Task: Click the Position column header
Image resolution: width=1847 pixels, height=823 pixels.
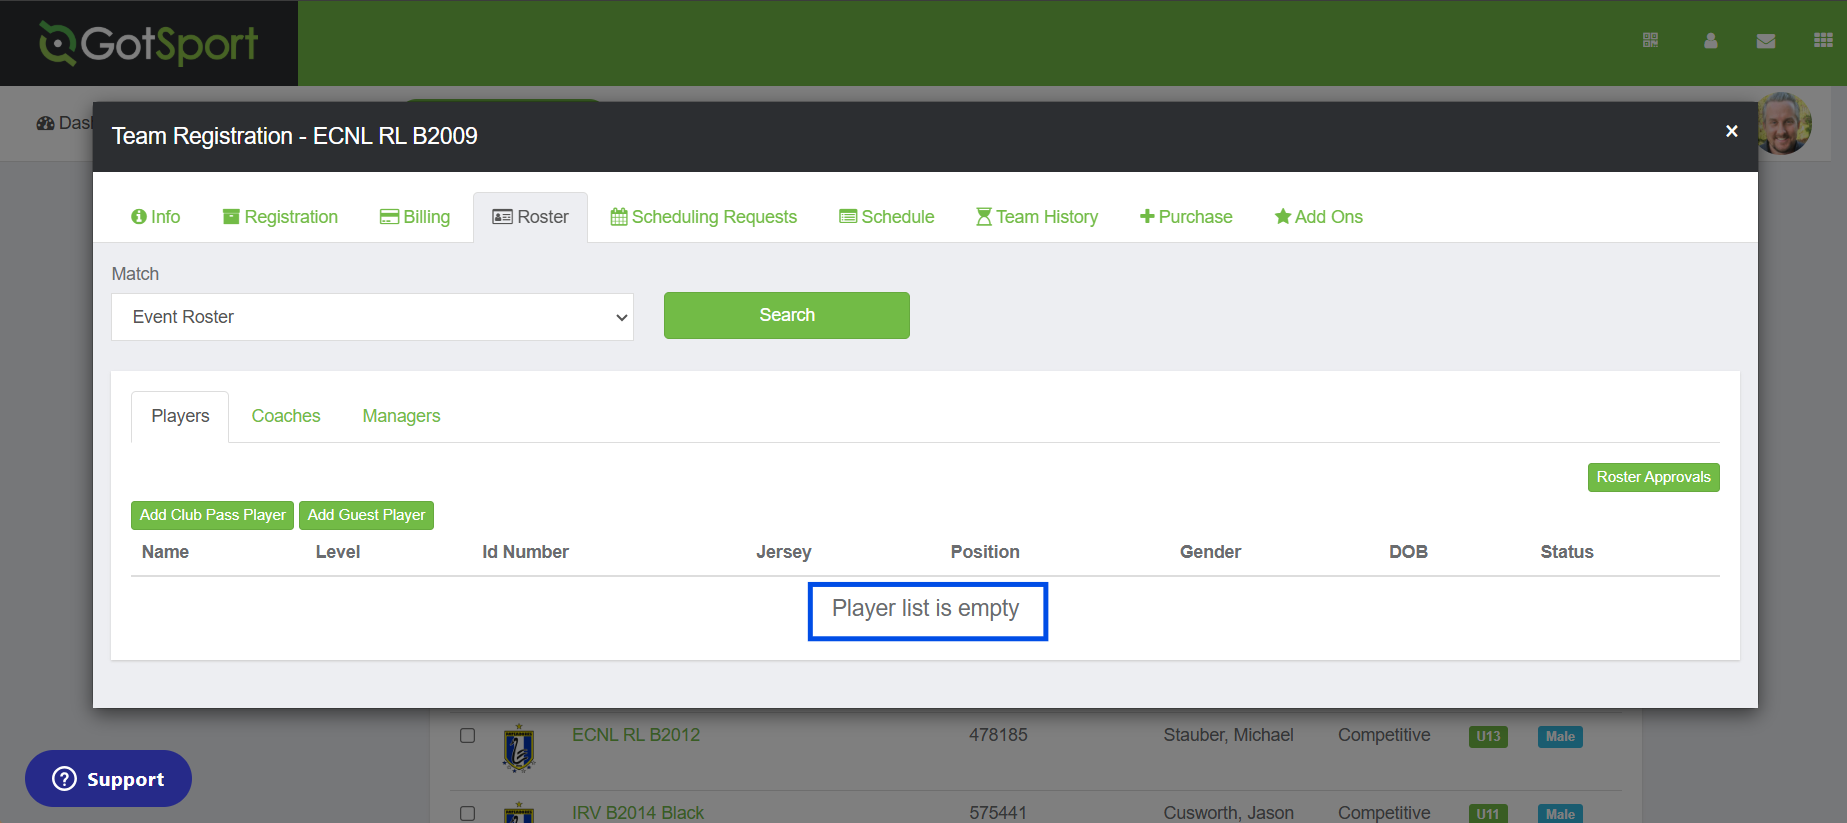Action: point(985,552)
